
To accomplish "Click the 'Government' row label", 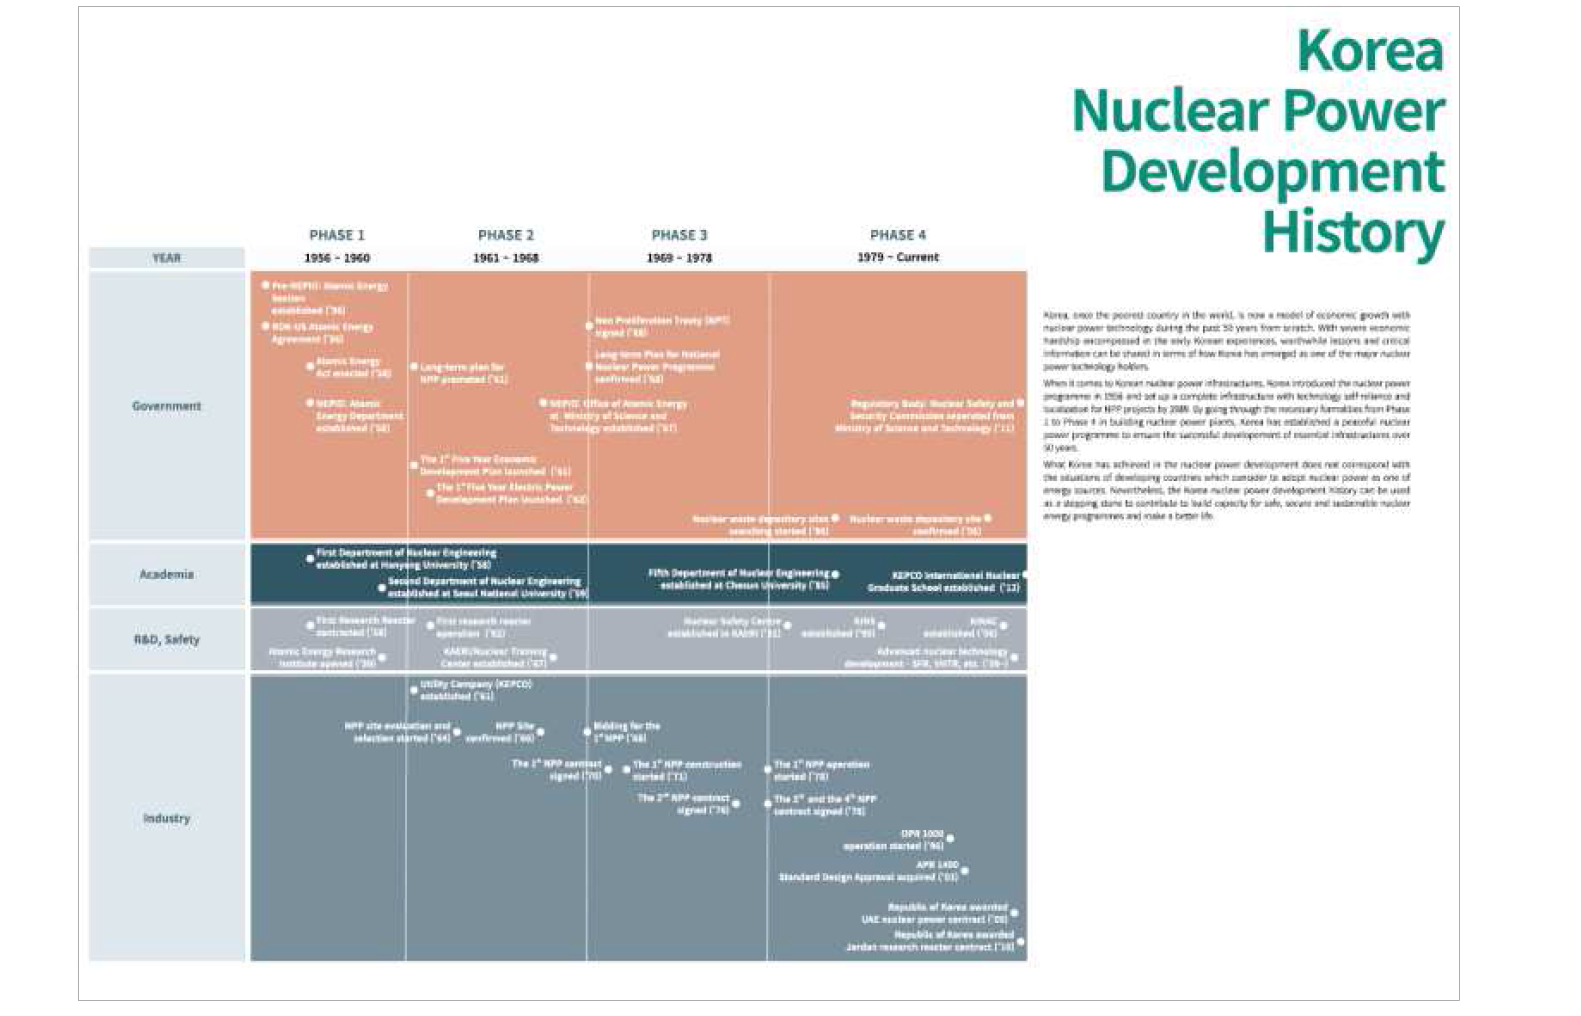I will [166, 406].
